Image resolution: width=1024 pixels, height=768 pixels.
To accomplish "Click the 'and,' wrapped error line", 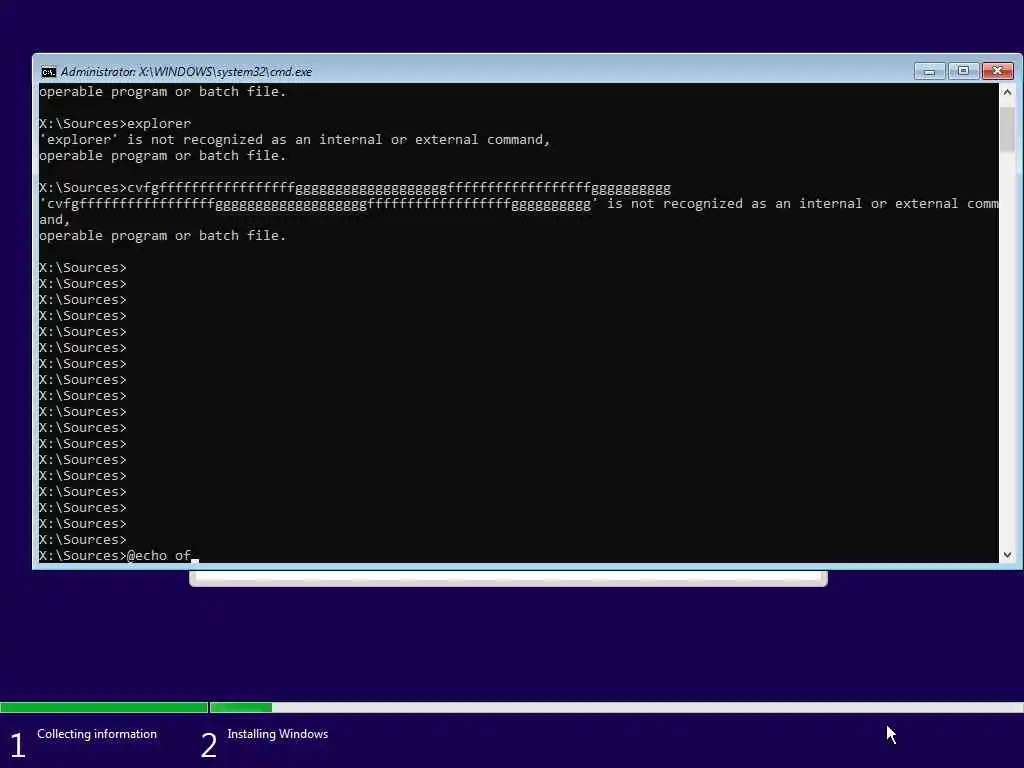I will 54,220.
